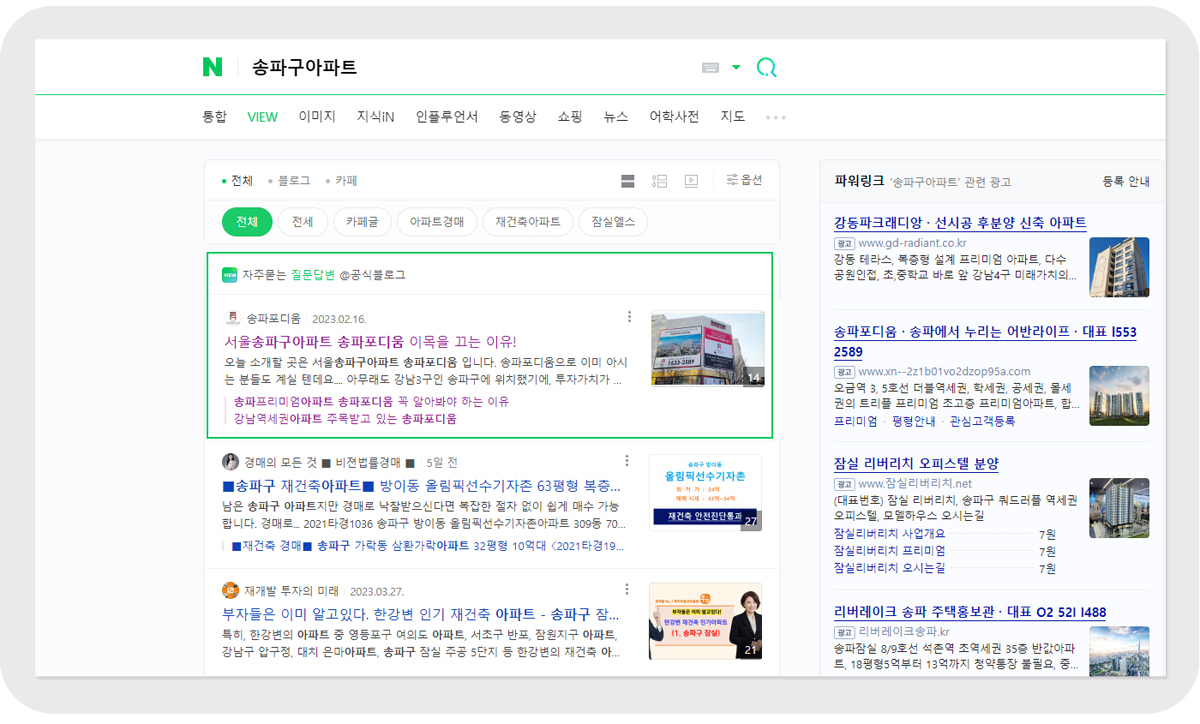
Task: Open the 뉴스 tab
Action: 616,117
